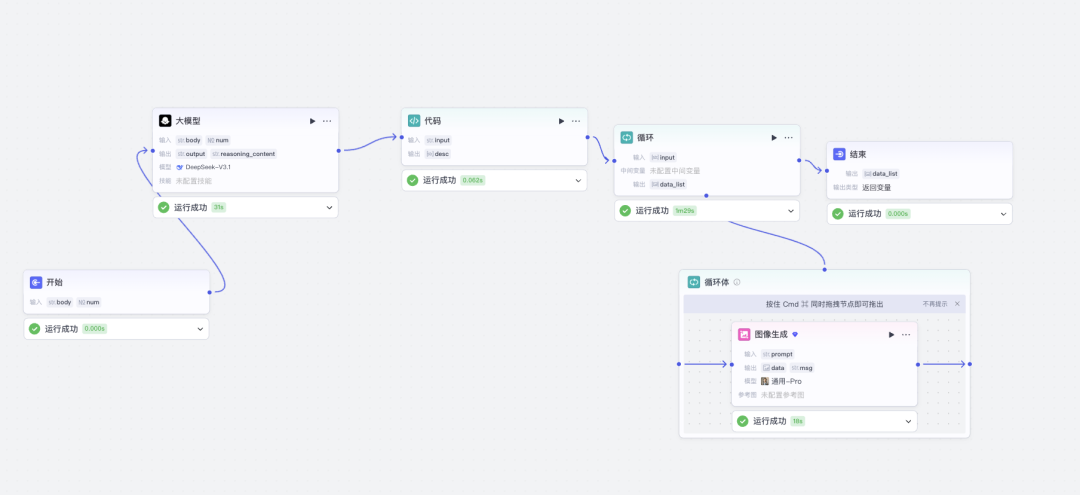1080x495 pixels.
Task: Click the success check icon under 循环
Action: coord(625,211)
